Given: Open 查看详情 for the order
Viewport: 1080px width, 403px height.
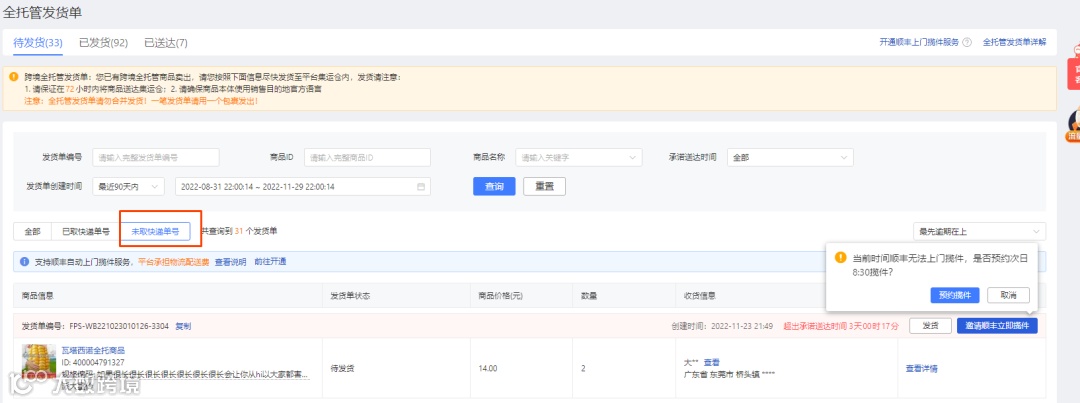Looking at the screenshot, I should point(922,369).
